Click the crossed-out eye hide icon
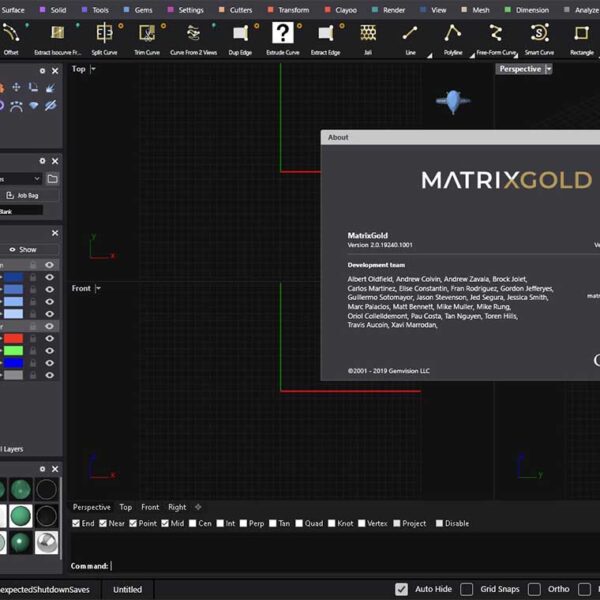 pos(51,105)
